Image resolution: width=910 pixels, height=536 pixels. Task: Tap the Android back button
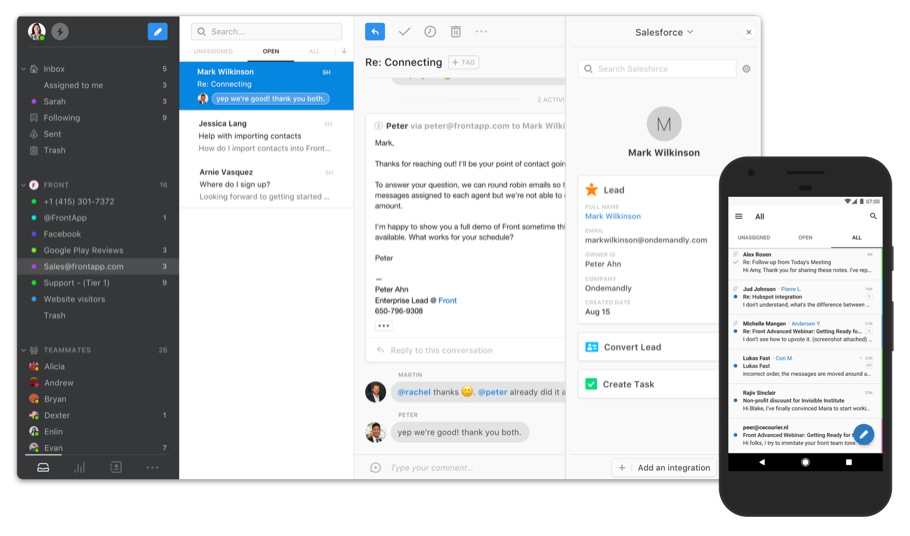tap(761, 462)
